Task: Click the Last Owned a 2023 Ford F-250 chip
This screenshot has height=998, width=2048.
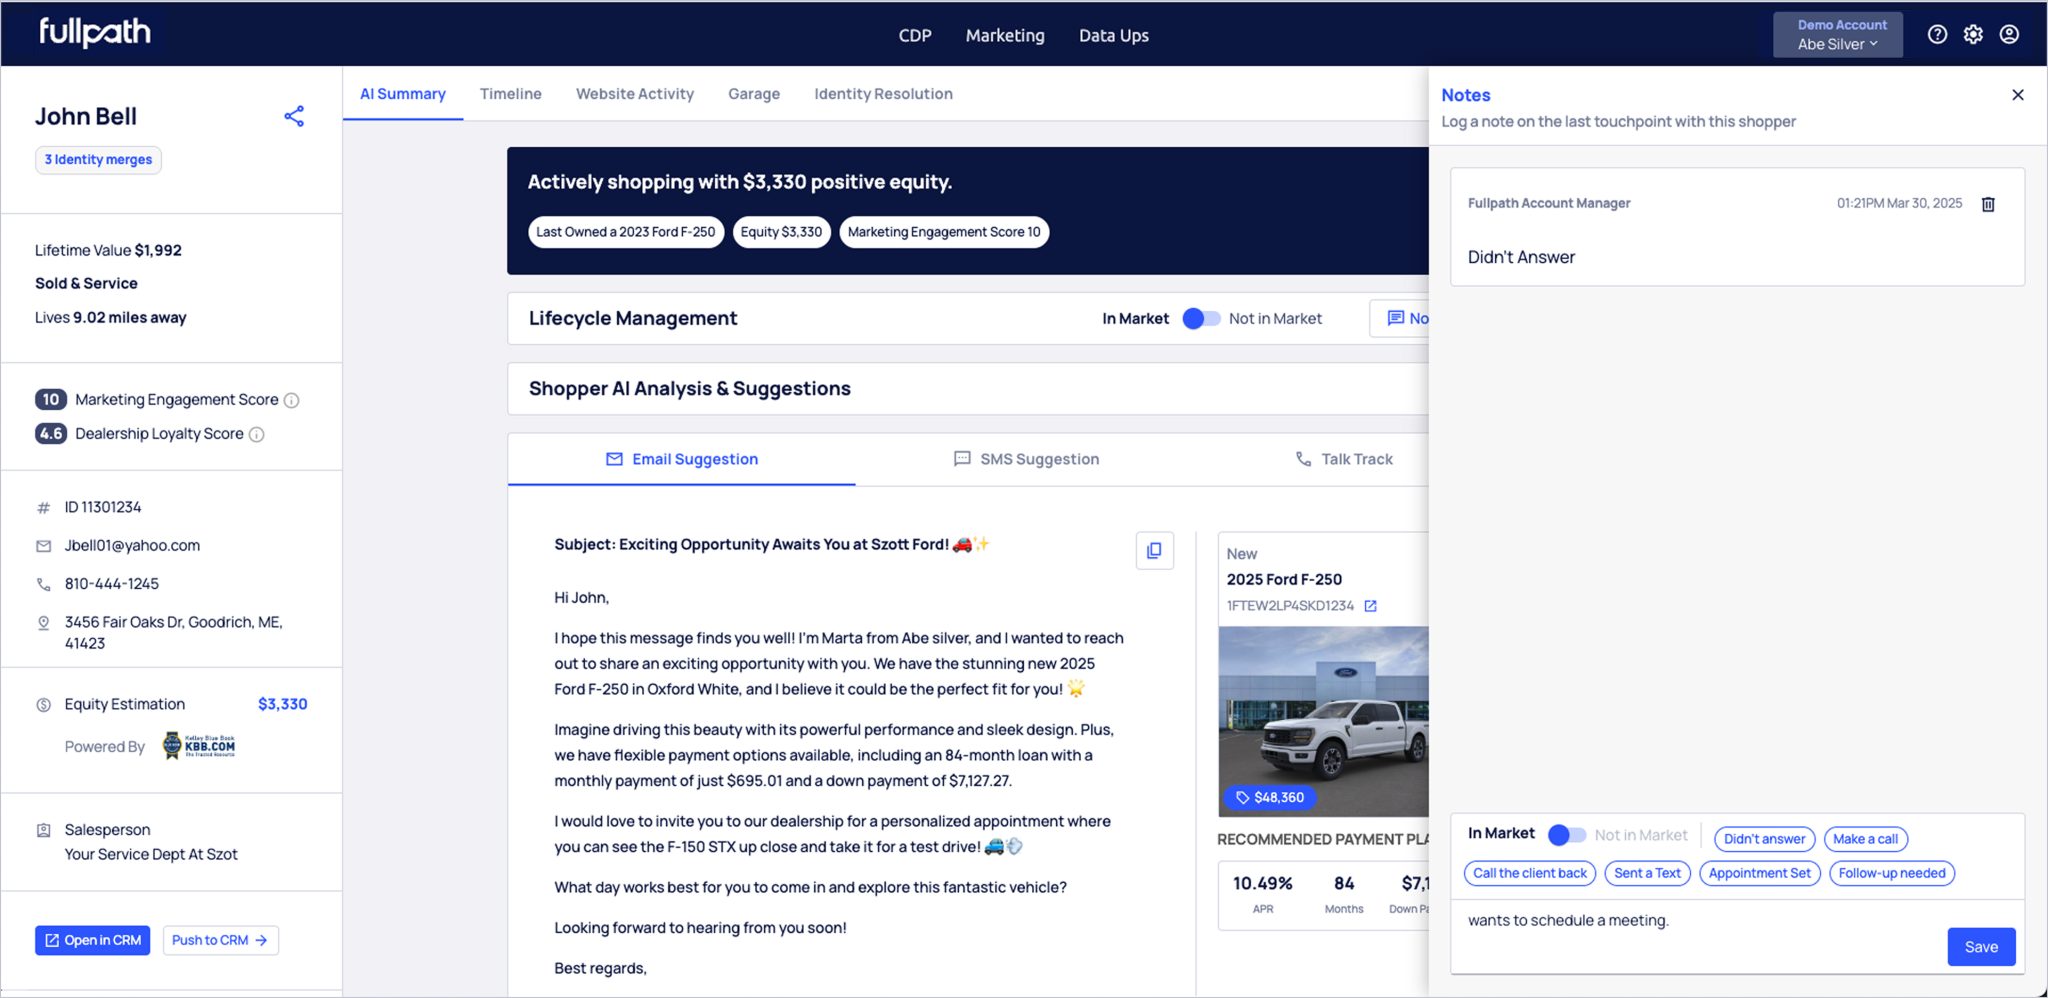Action: [626, 232]
